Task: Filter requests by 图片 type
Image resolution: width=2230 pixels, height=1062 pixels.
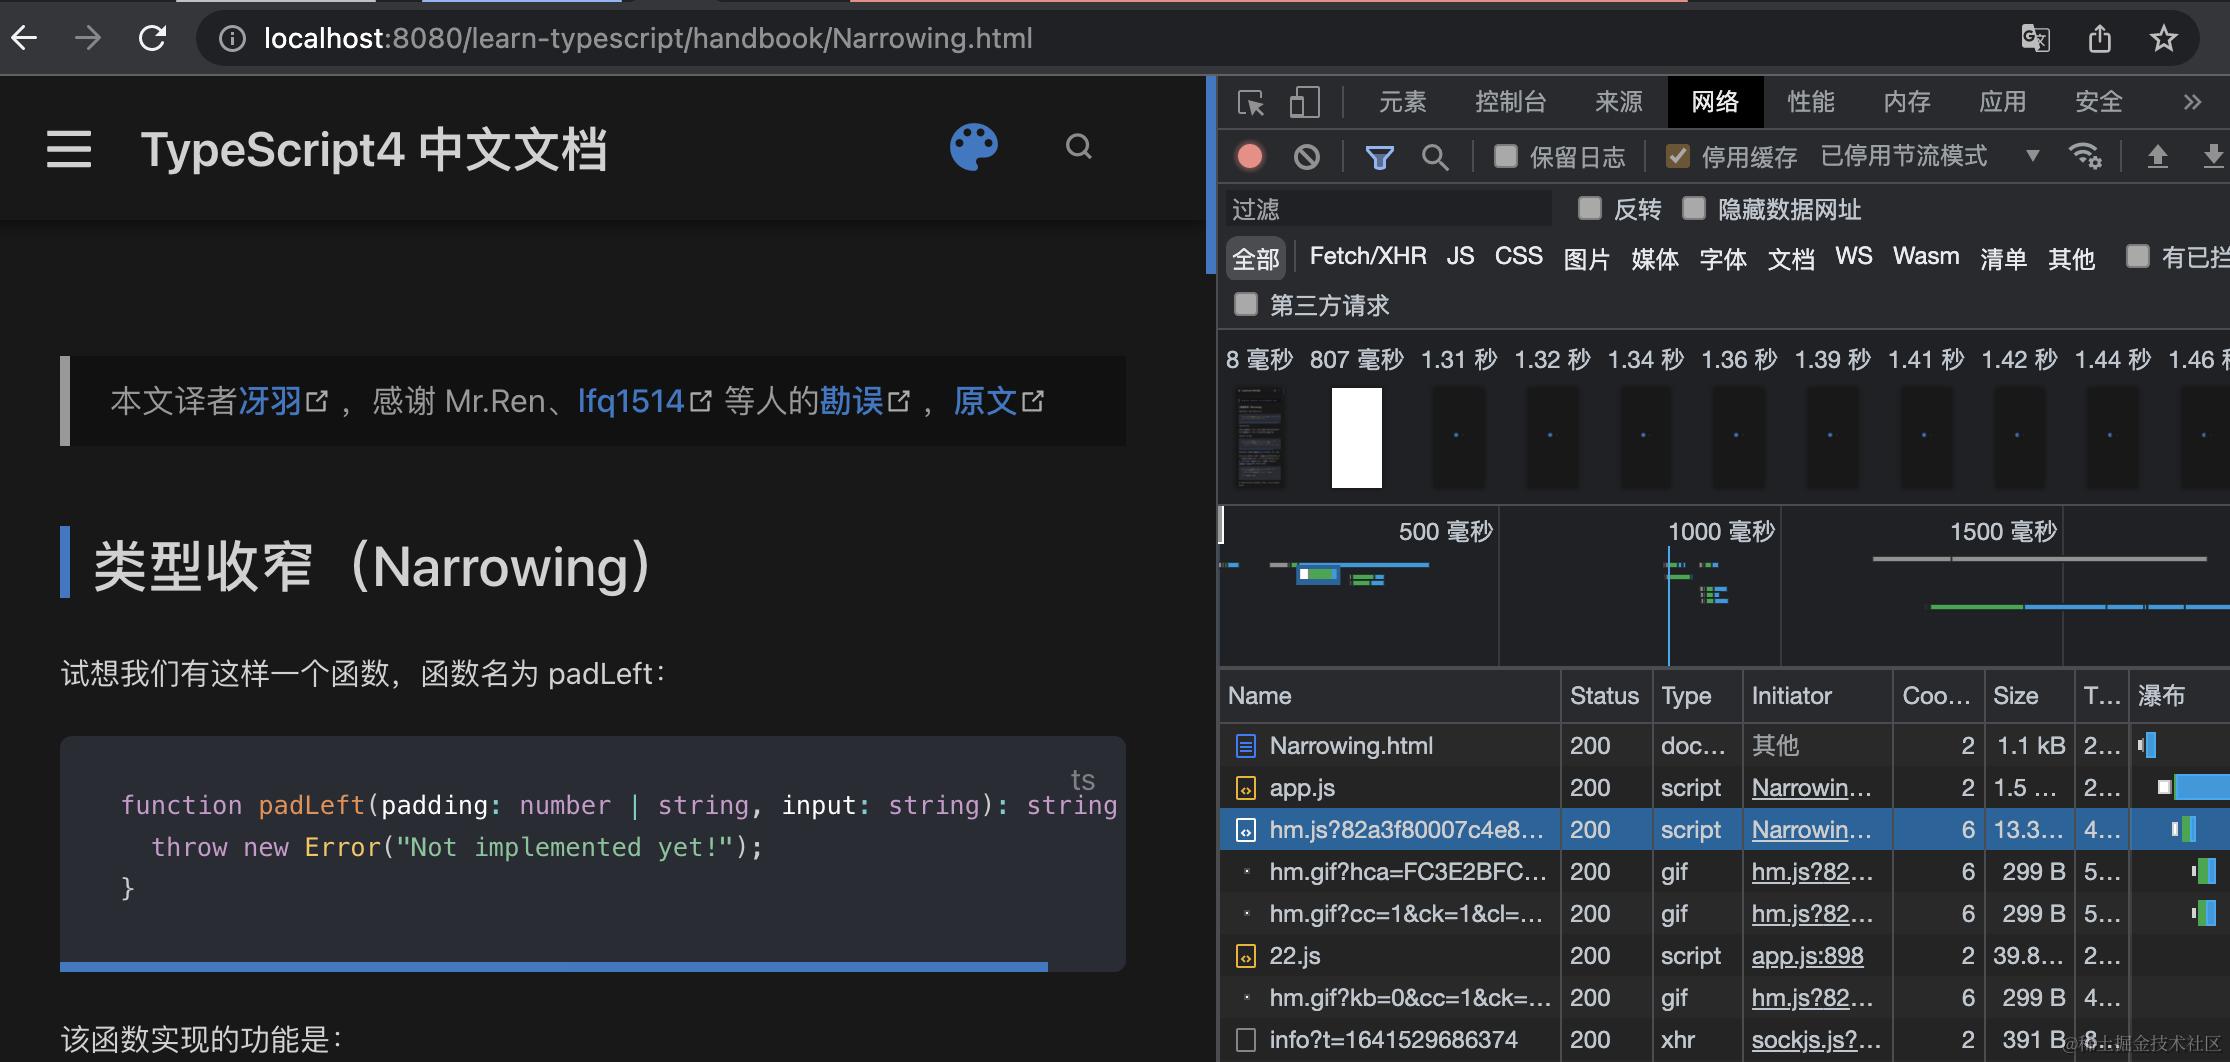Action: coord(1586,258)
